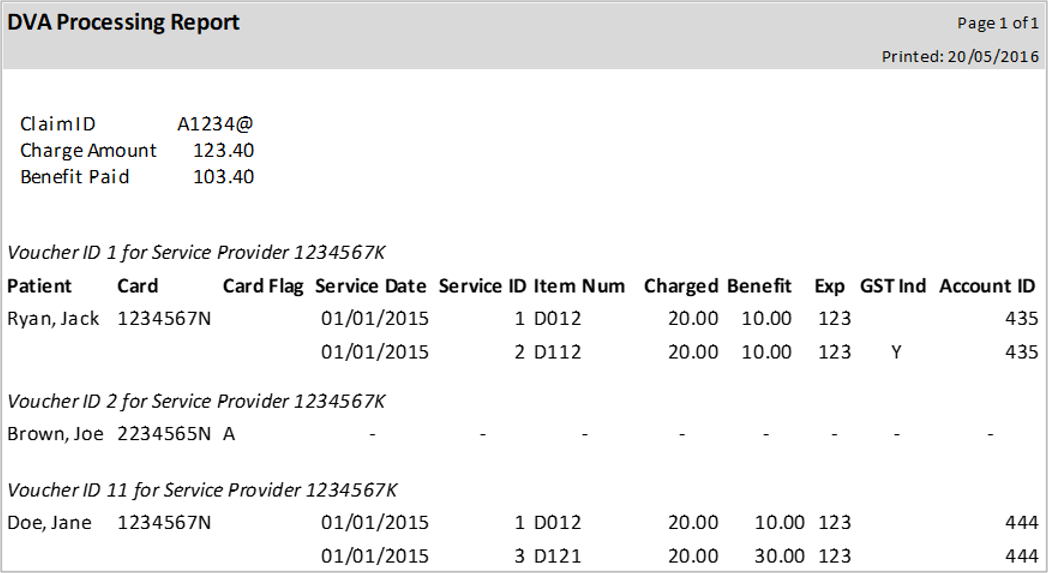1048x573 pixels.
Task: Click the Patient column header
Action: 40,286
